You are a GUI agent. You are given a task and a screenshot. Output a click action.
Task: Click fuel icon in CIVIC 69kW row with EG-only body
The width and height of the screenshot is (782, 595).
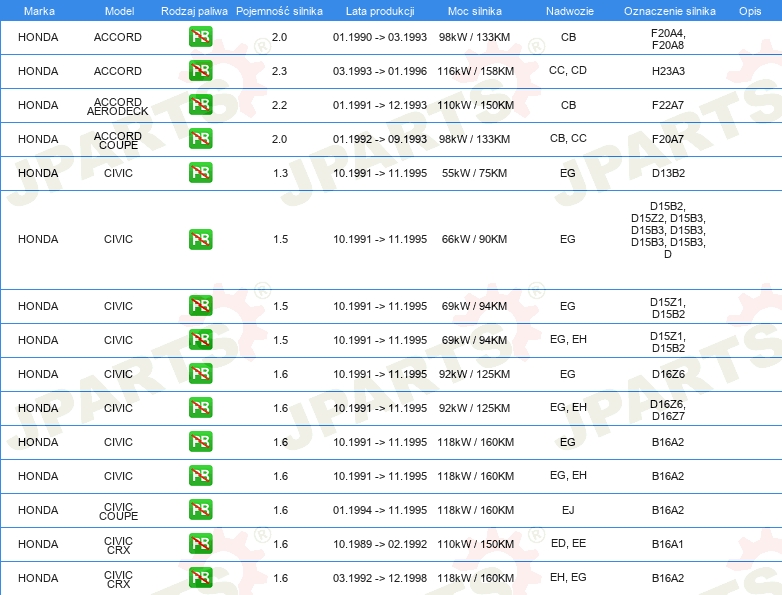(200, 306)
